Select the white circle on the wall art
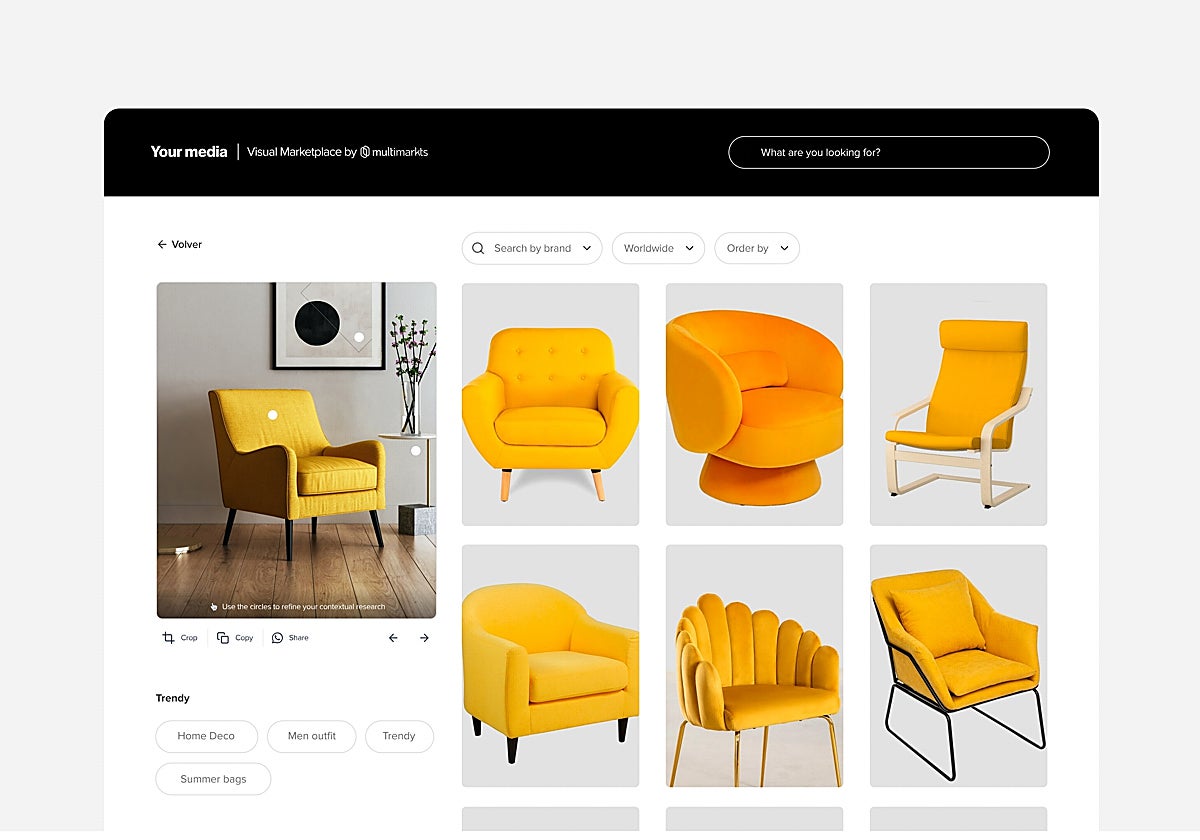 tap(359, 337)
